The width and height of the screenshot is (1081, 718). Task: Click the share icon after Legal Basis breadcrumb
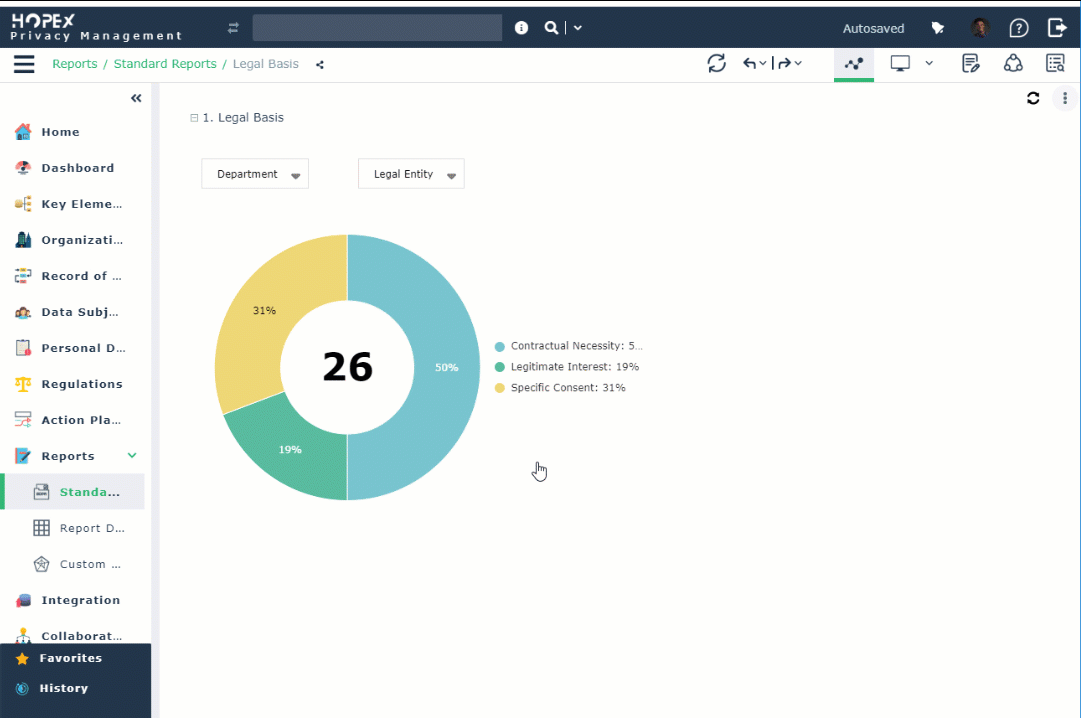pos(320,65)
